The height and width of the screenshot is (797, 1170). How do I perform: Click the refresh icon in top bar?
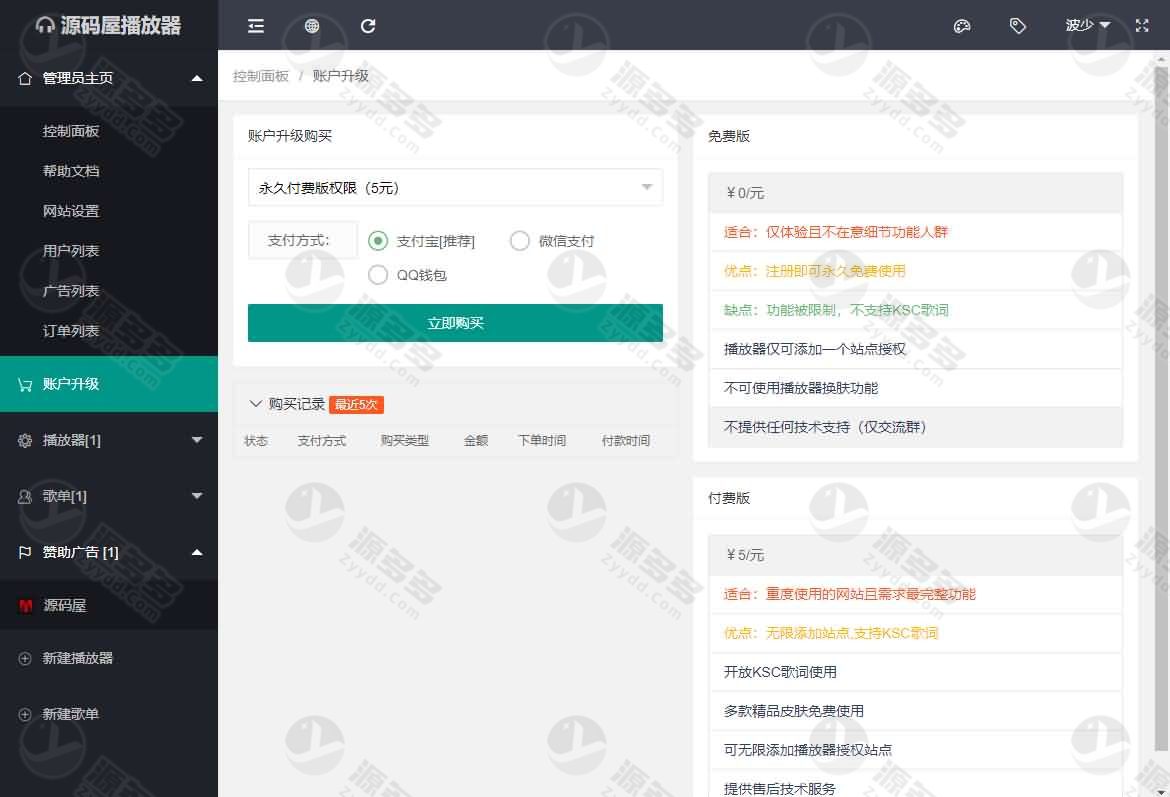(368, 26)
